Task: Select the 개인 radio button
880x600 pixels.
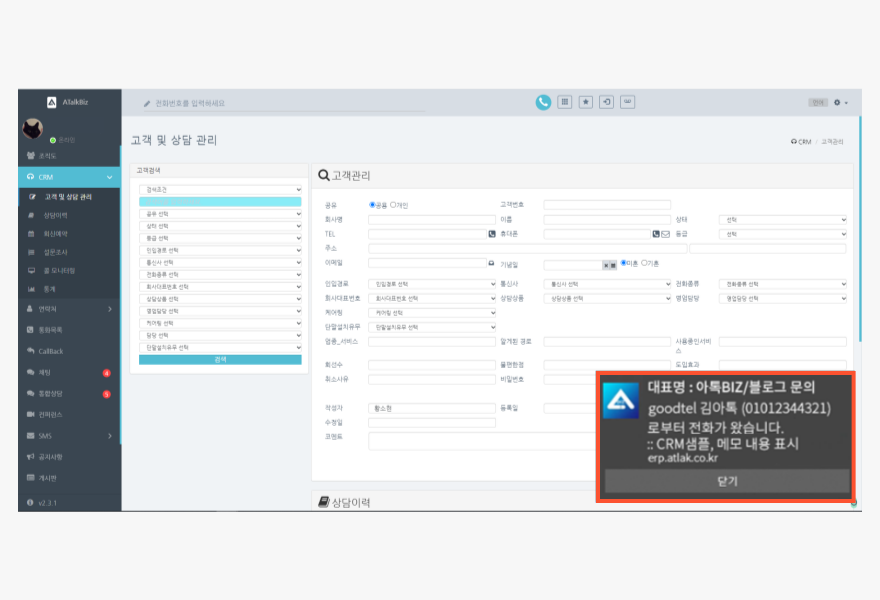Action: [393, 205]
